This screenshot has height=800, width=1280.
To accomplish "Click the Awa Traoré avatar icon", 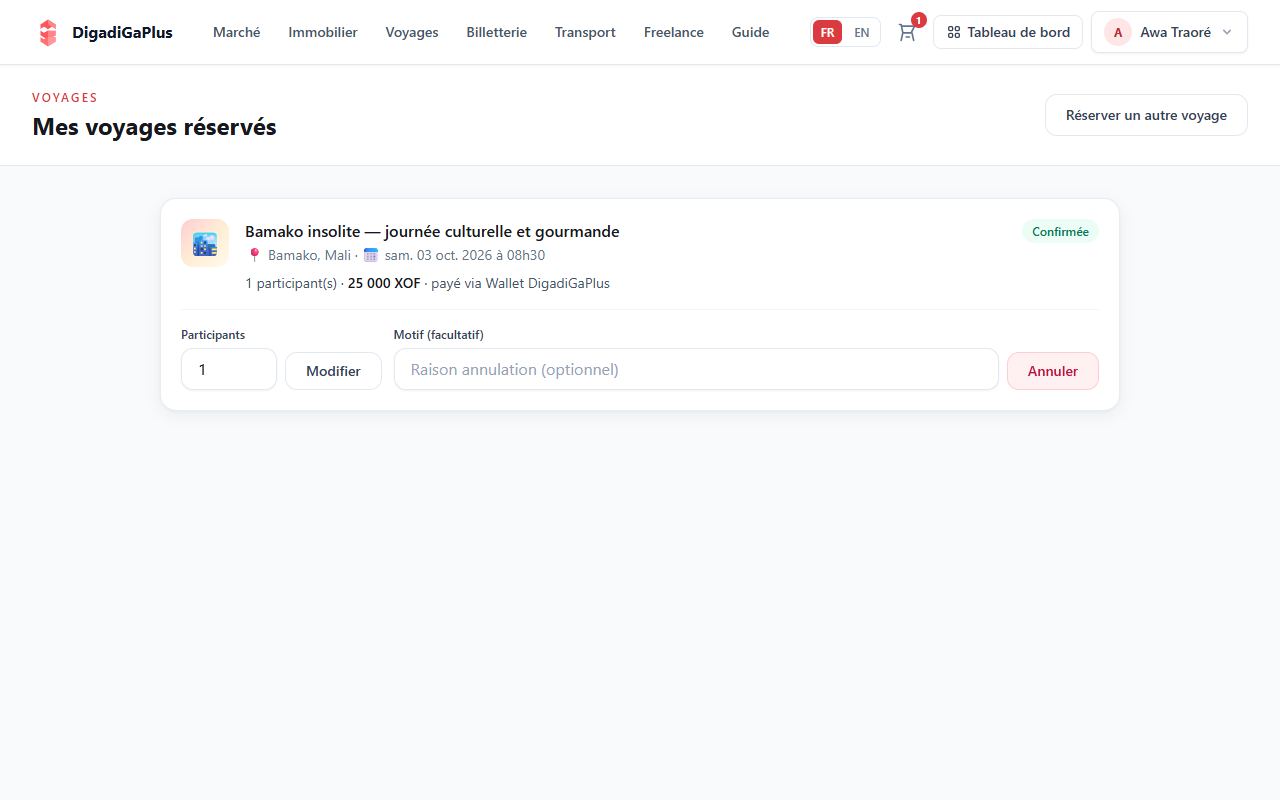I will click(1118, 32).
